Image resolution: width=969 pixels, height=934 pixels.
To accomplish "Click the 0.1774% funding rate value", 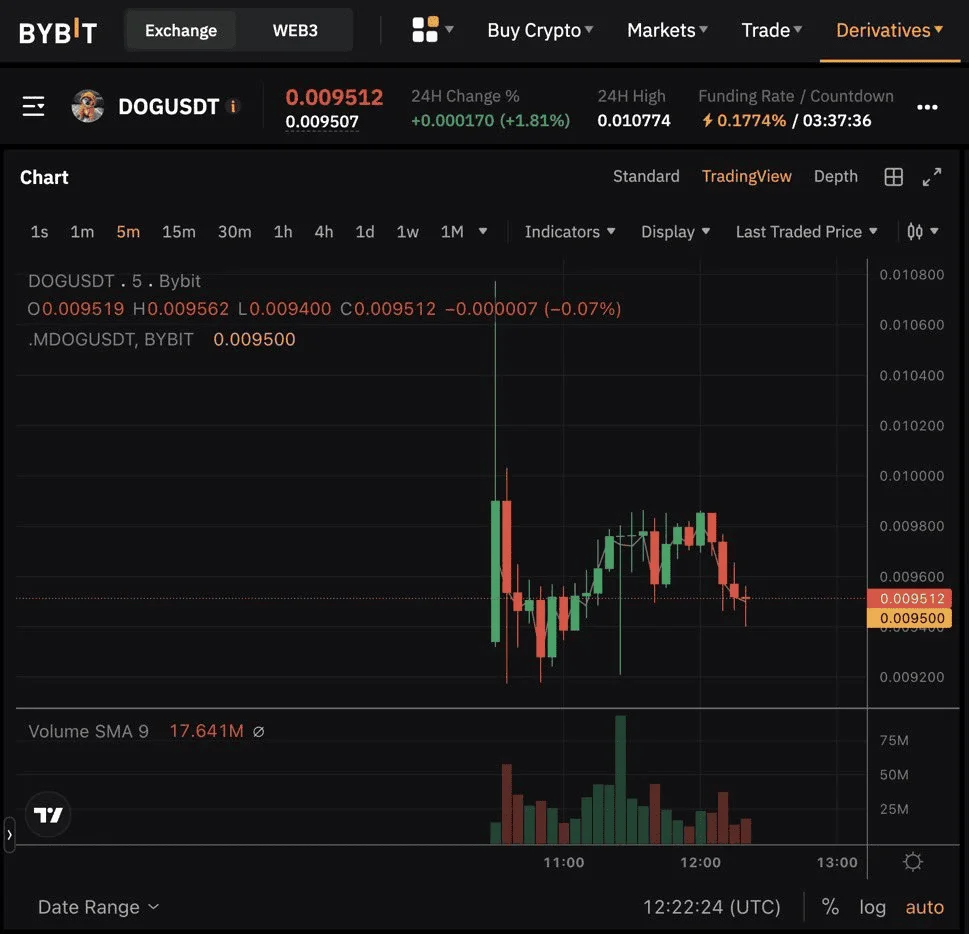I will (751, 121).
